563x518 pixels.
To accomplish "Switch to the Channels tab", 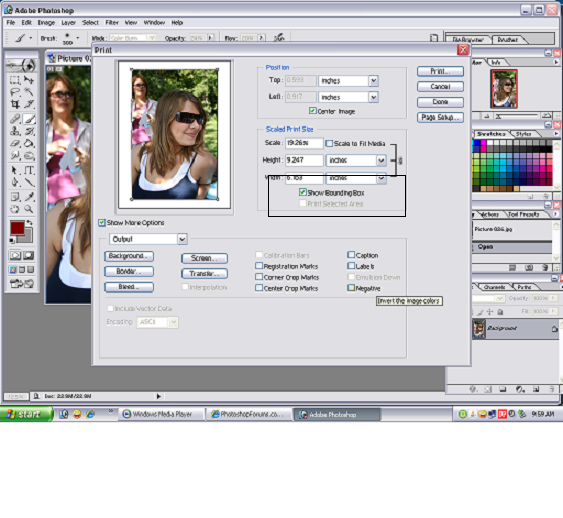I will (494, 287).
